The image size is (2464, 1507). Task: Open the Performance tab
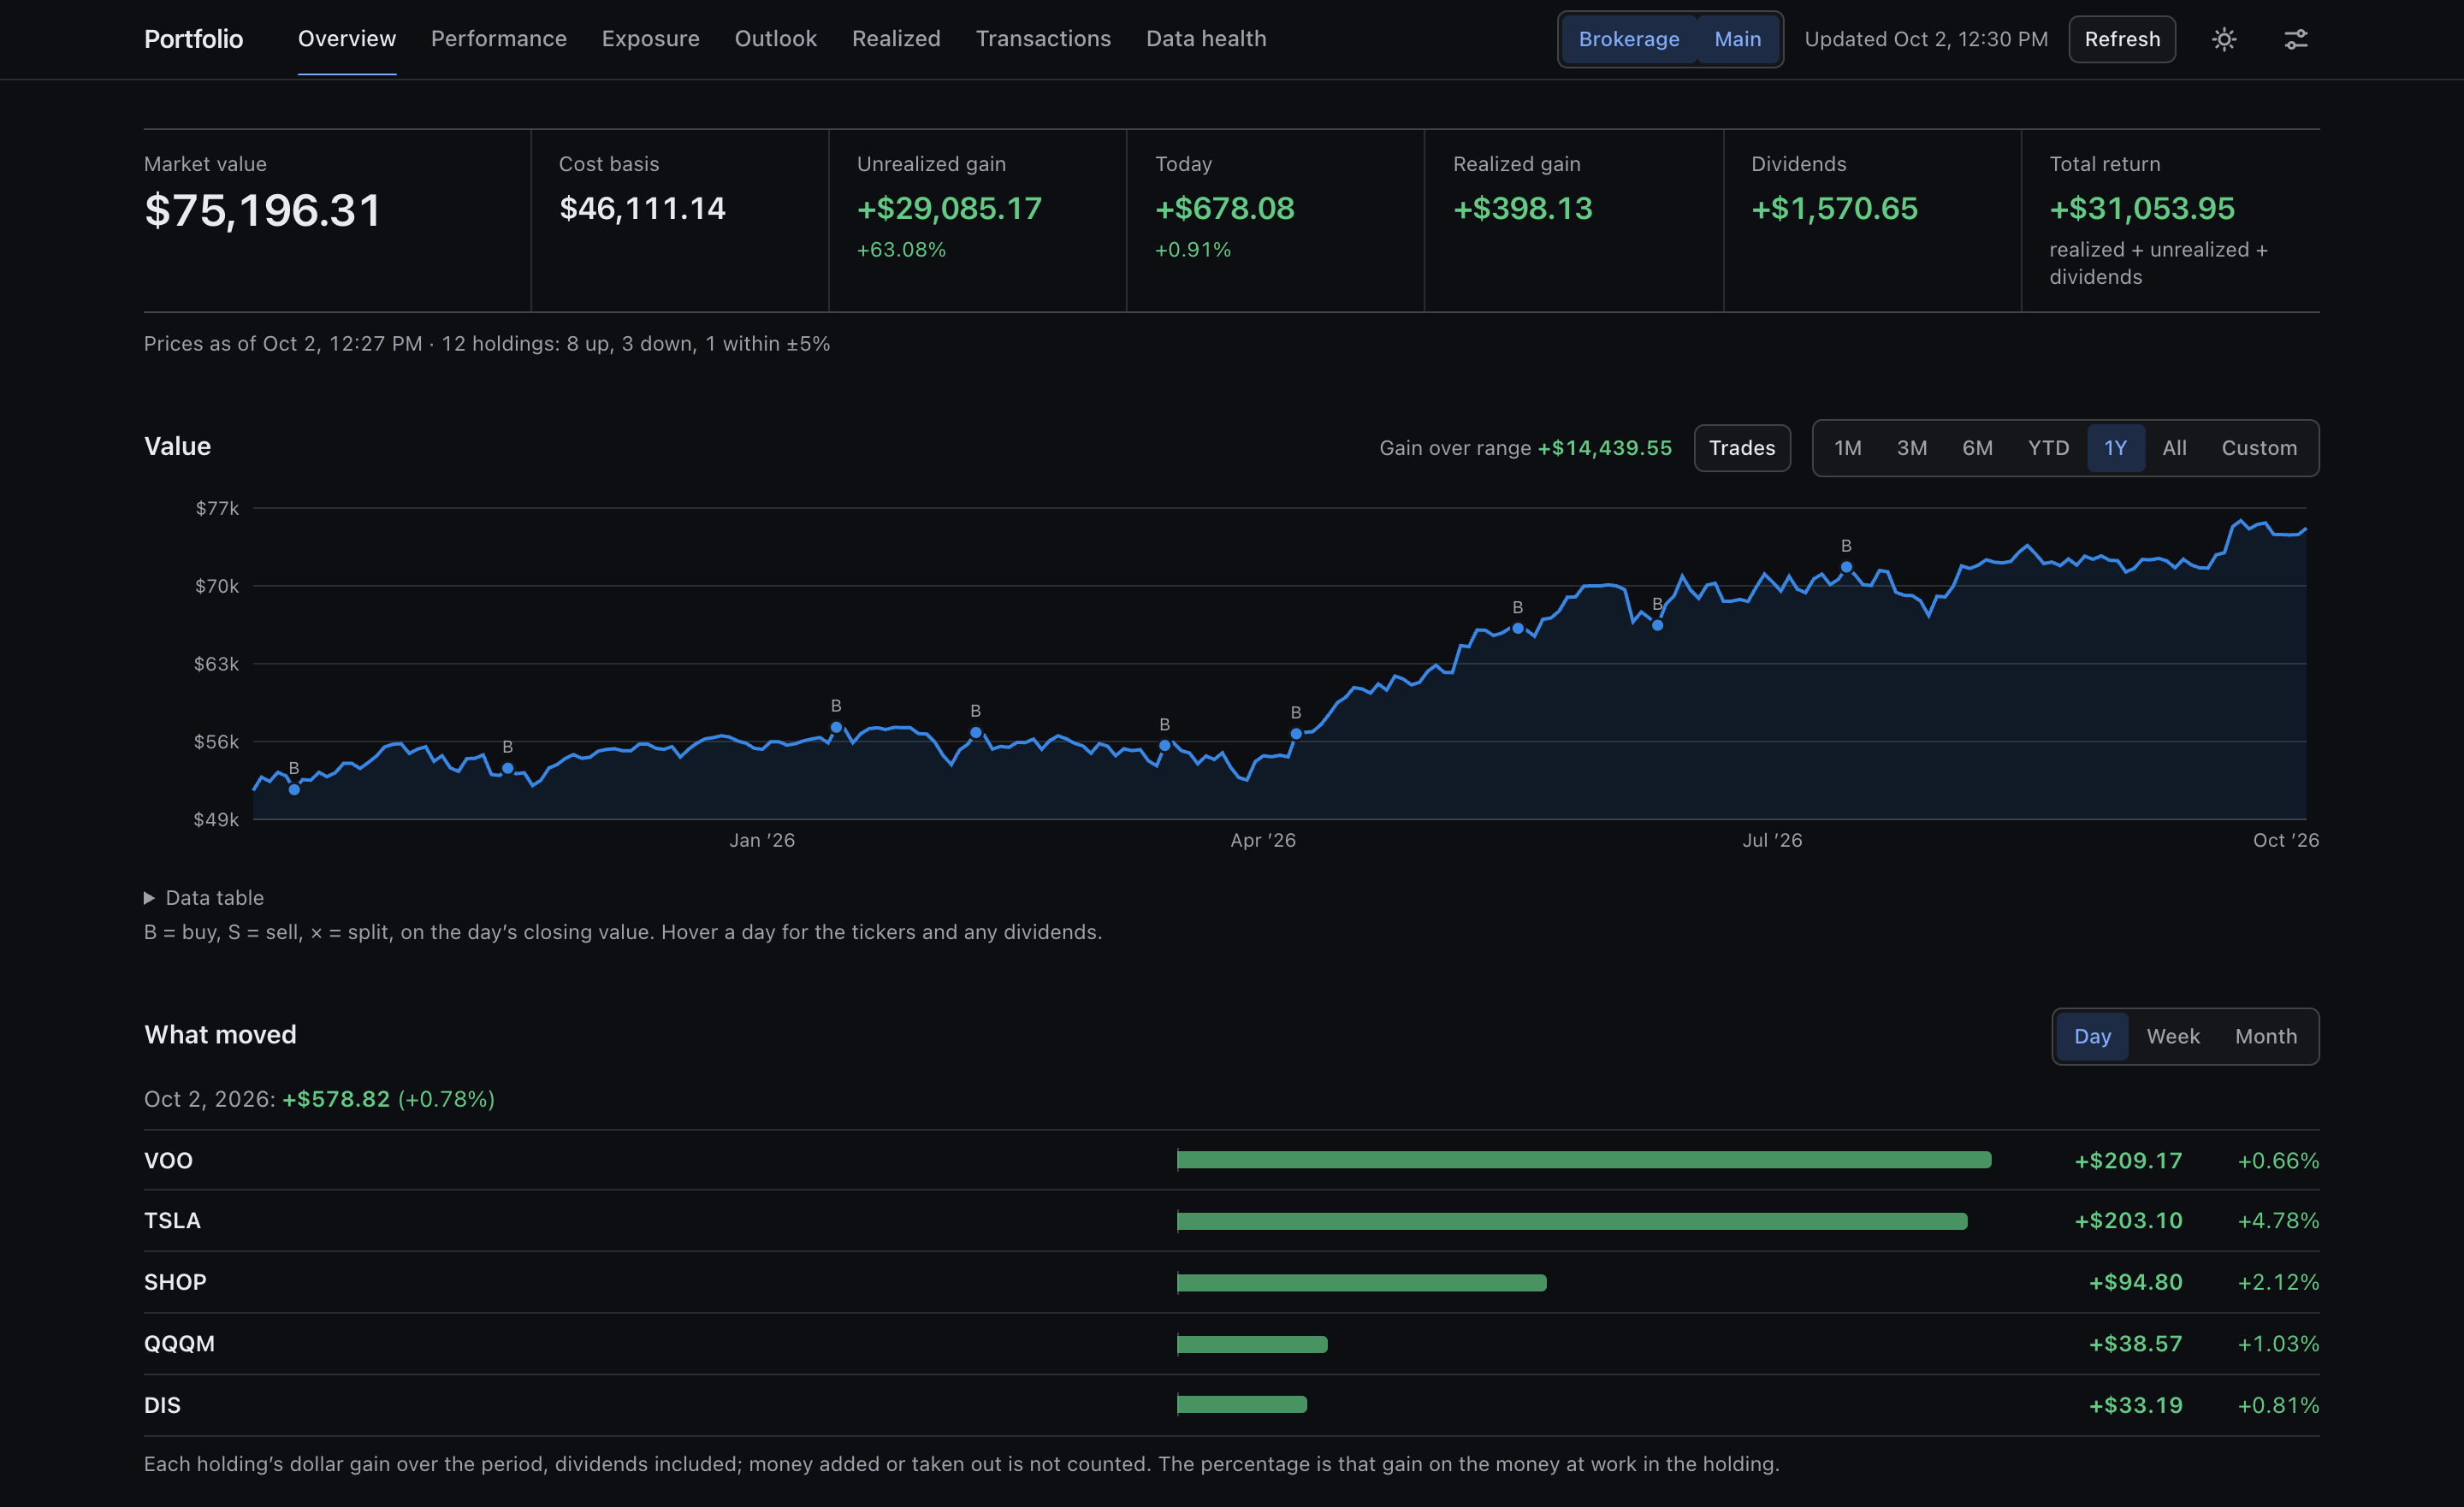point(499,39)
